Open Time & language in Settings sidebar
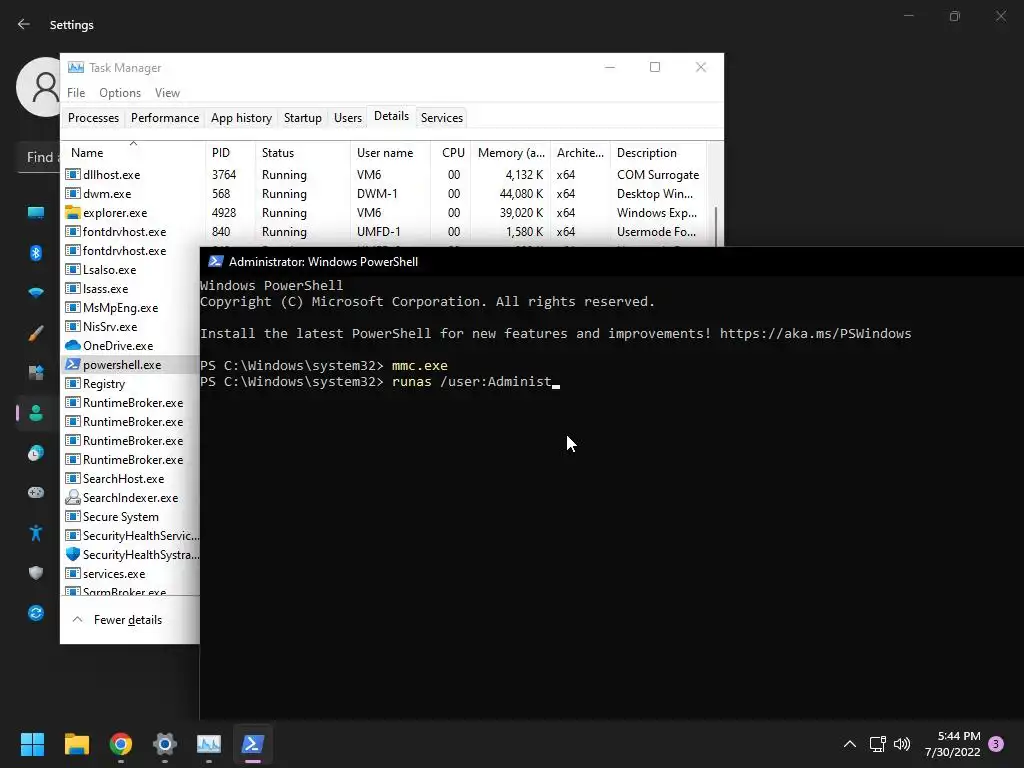Viewport: 1024px width, 768px height. point(36,453)
